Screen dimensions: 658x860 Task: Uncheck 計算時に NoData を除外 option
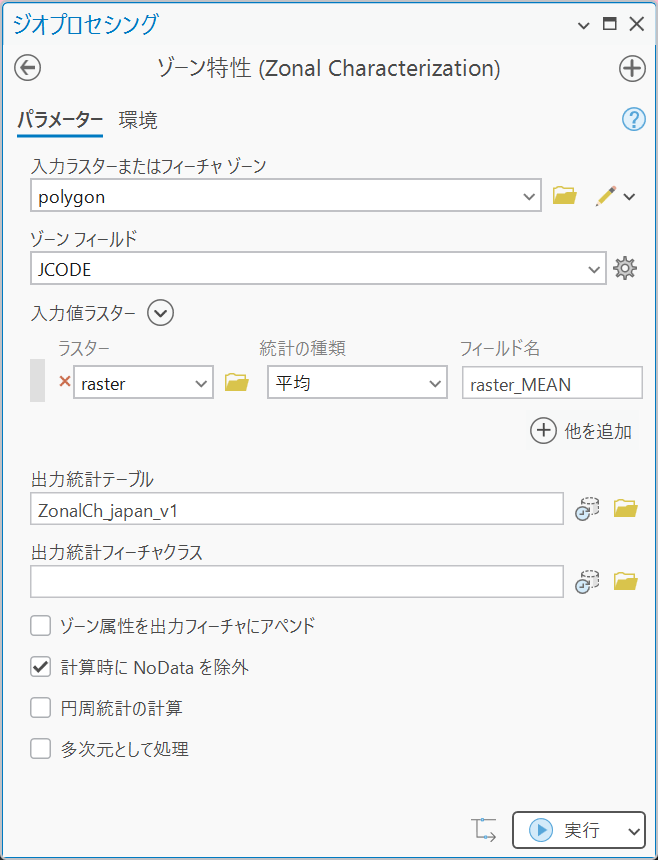tap(41, 667)
